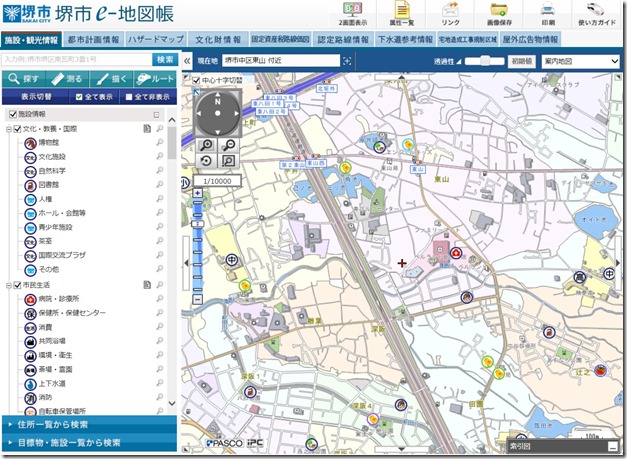Switch to the 認定路線情報 tab
Screen dimensions: 627x459
click(343, 40)
